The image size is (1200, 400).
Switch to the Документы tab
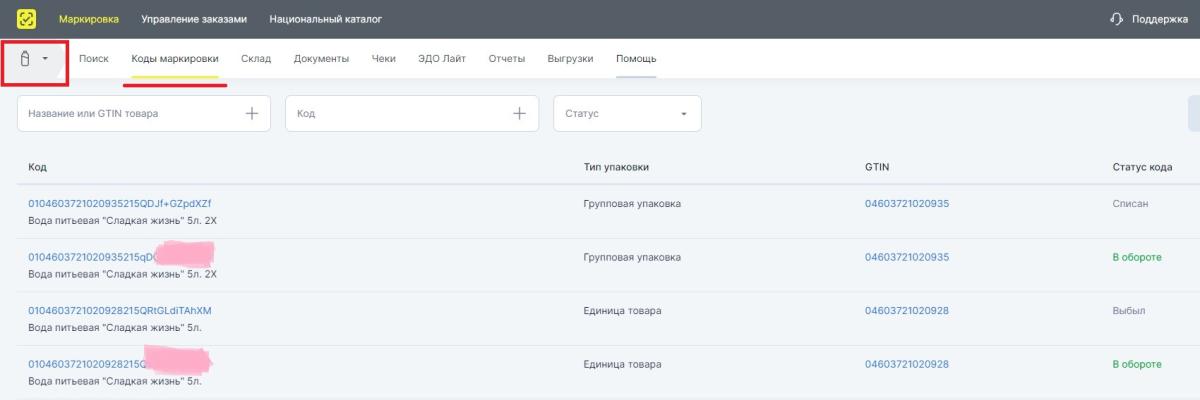[x=321, y=59]
